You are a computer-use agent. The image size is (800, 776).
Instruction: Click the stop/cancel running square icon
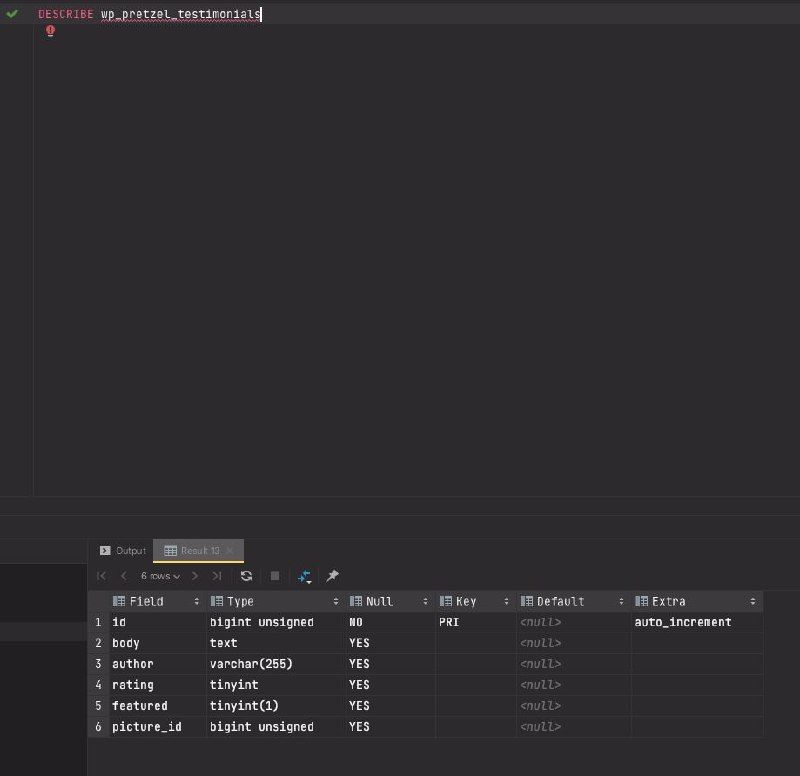(274, 576)
